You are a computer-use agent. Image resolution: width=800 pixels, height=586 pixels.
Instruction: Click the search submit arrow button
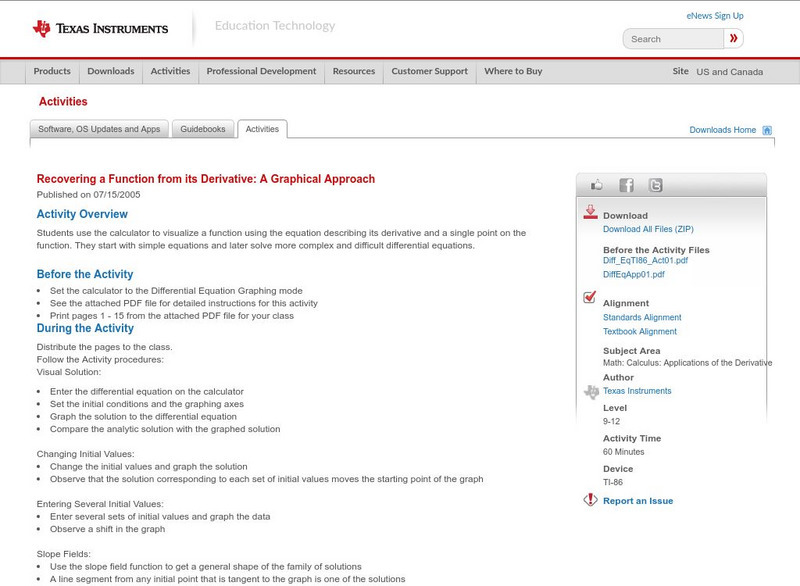[x=734, y=38]
